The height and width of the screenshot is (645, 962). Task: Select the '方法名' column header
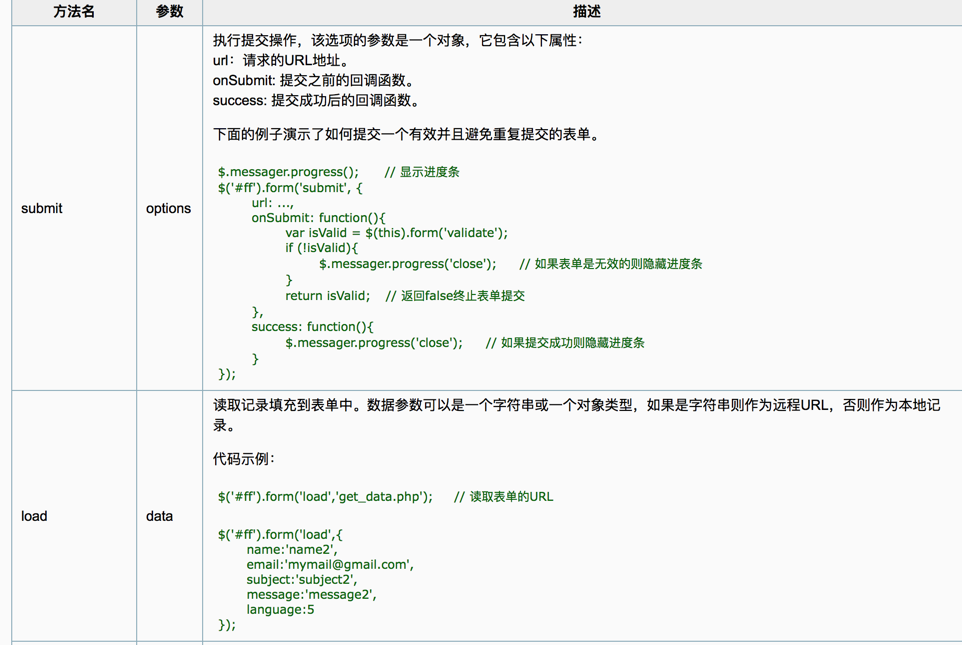click(x=74, y=12)
